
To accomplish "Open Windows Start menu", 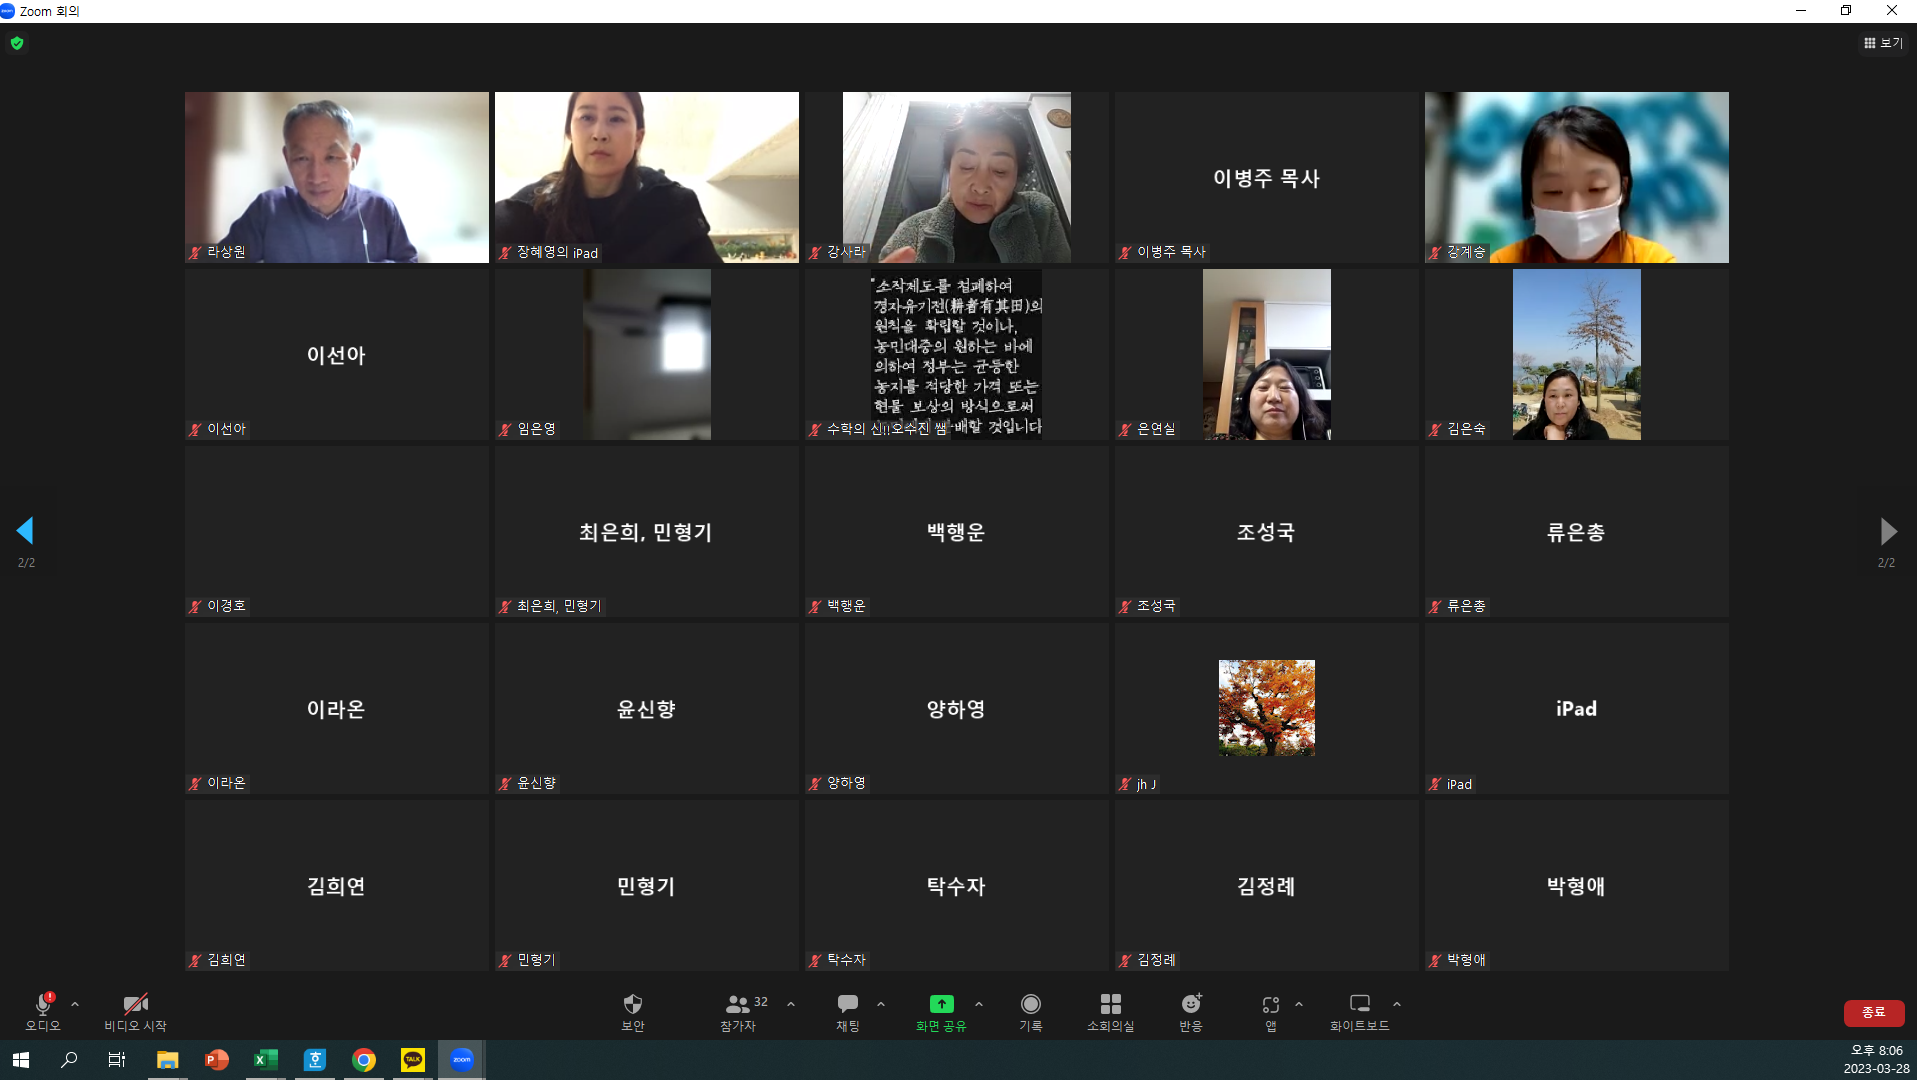I will coord(21,1060).
